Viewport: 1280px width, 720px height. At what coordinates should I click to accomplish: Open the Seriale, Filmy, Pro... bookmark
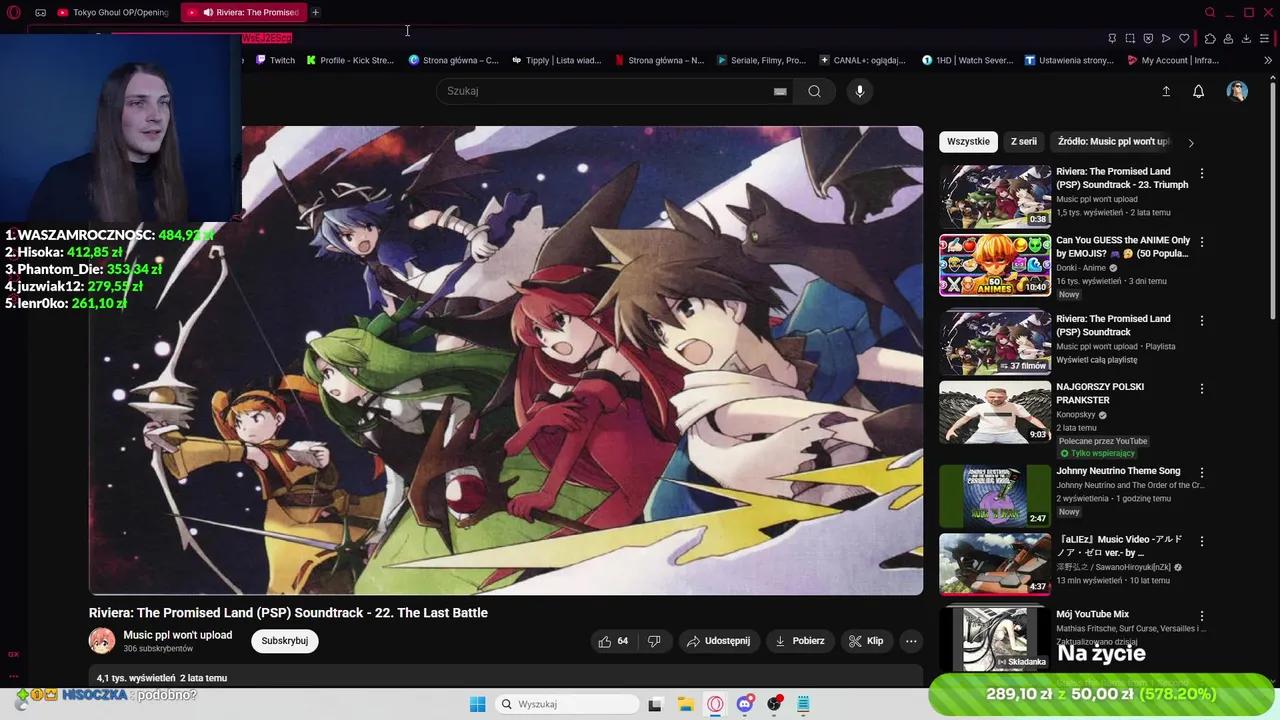point(761,60)
